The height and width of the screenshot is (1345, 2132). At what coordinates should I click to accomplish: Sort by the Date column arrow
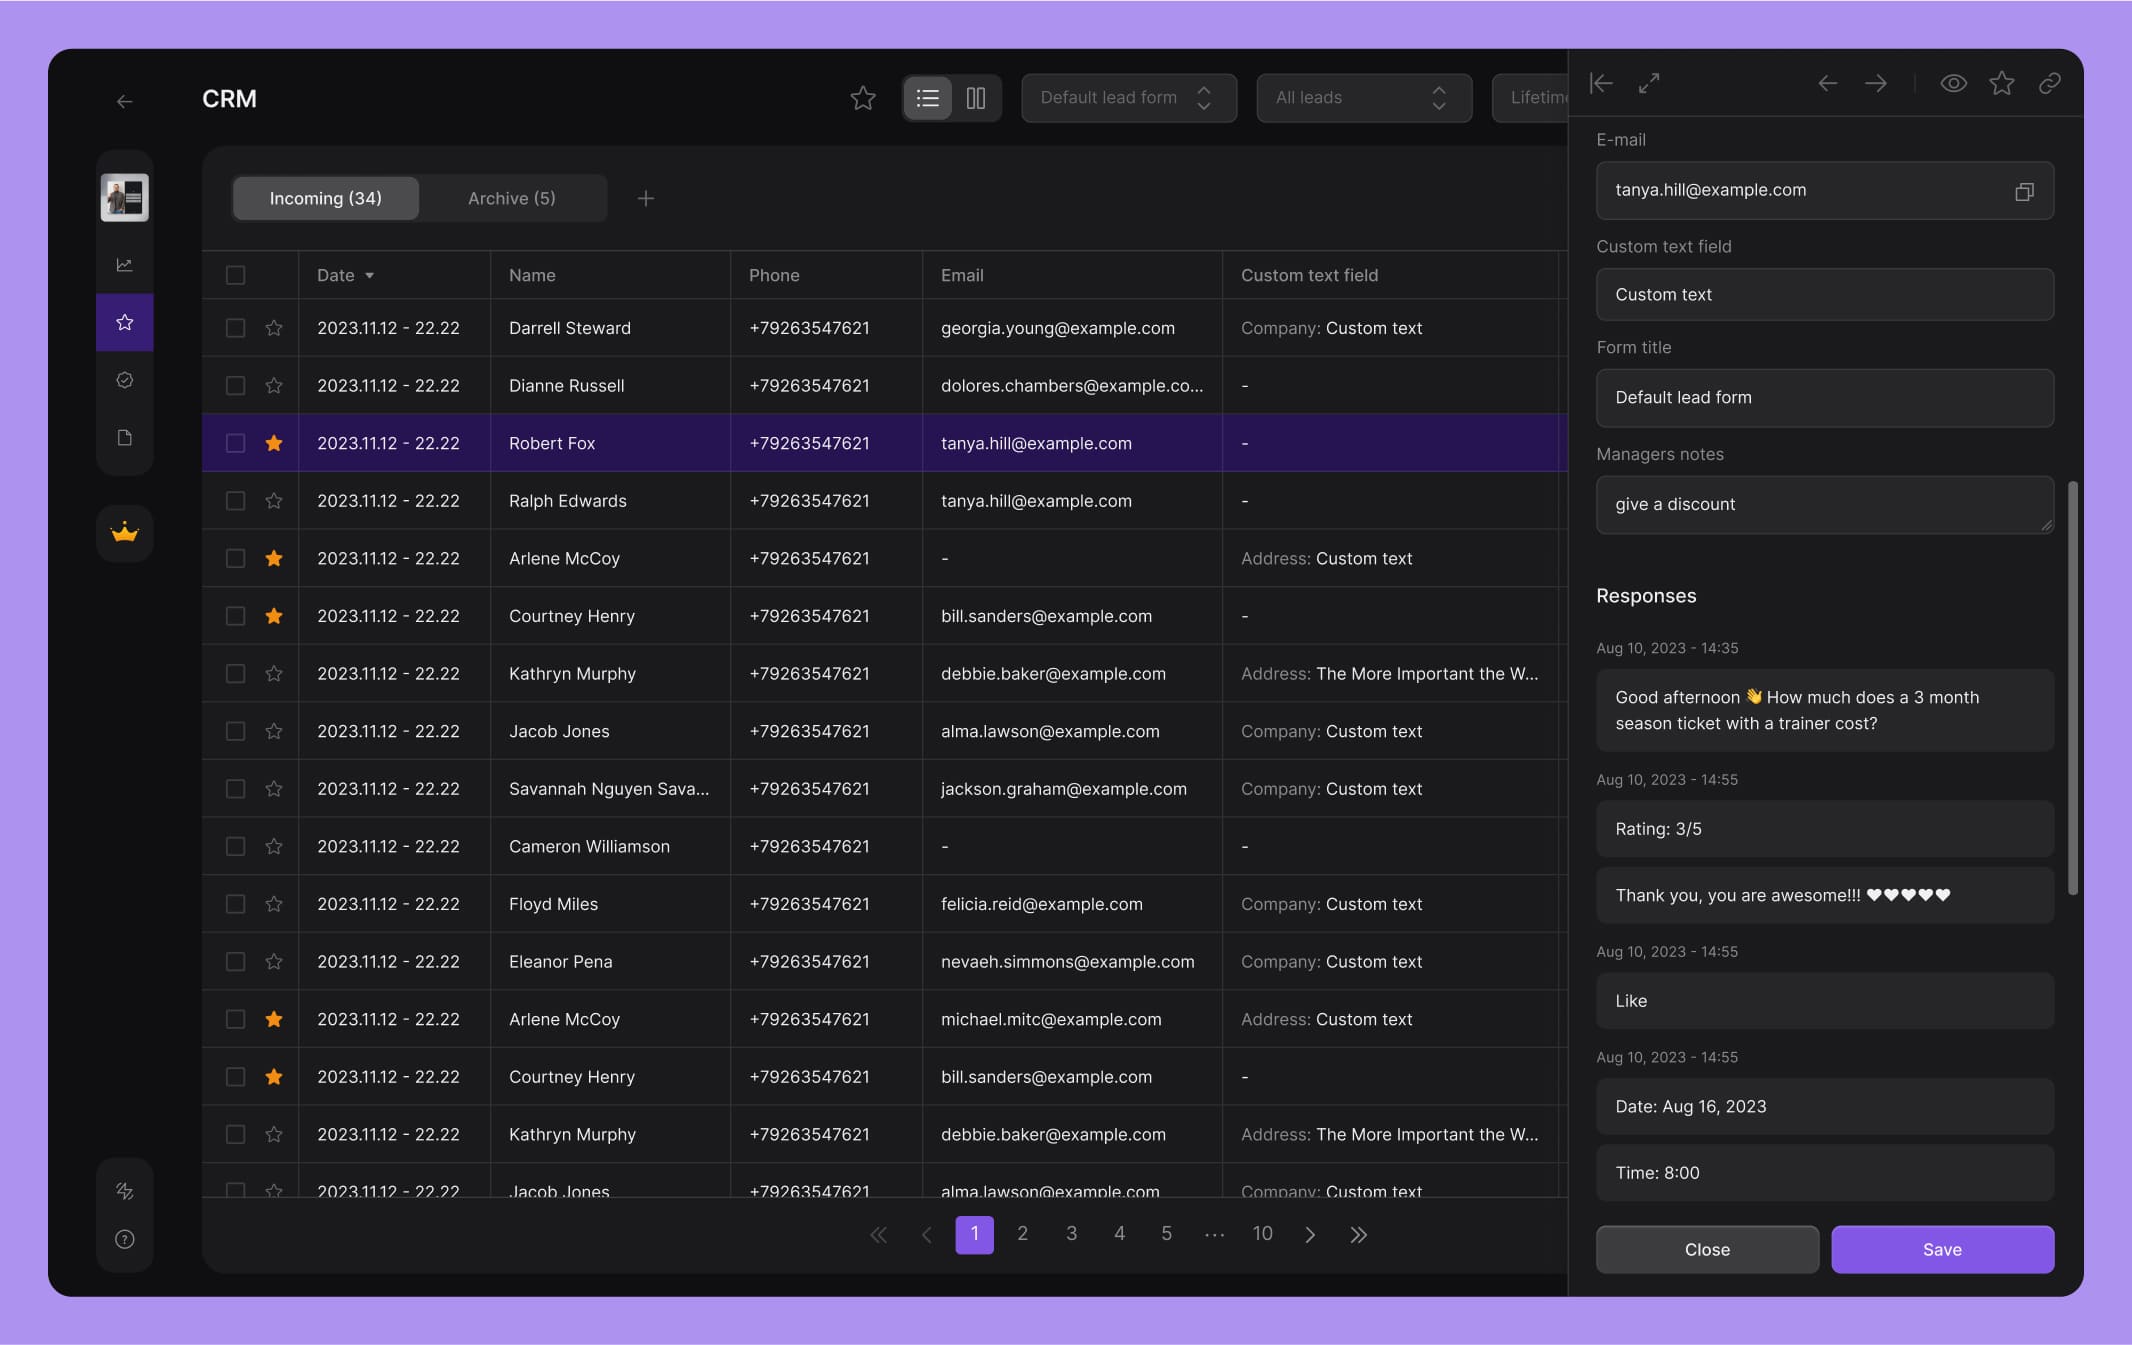tap(370, 276)
